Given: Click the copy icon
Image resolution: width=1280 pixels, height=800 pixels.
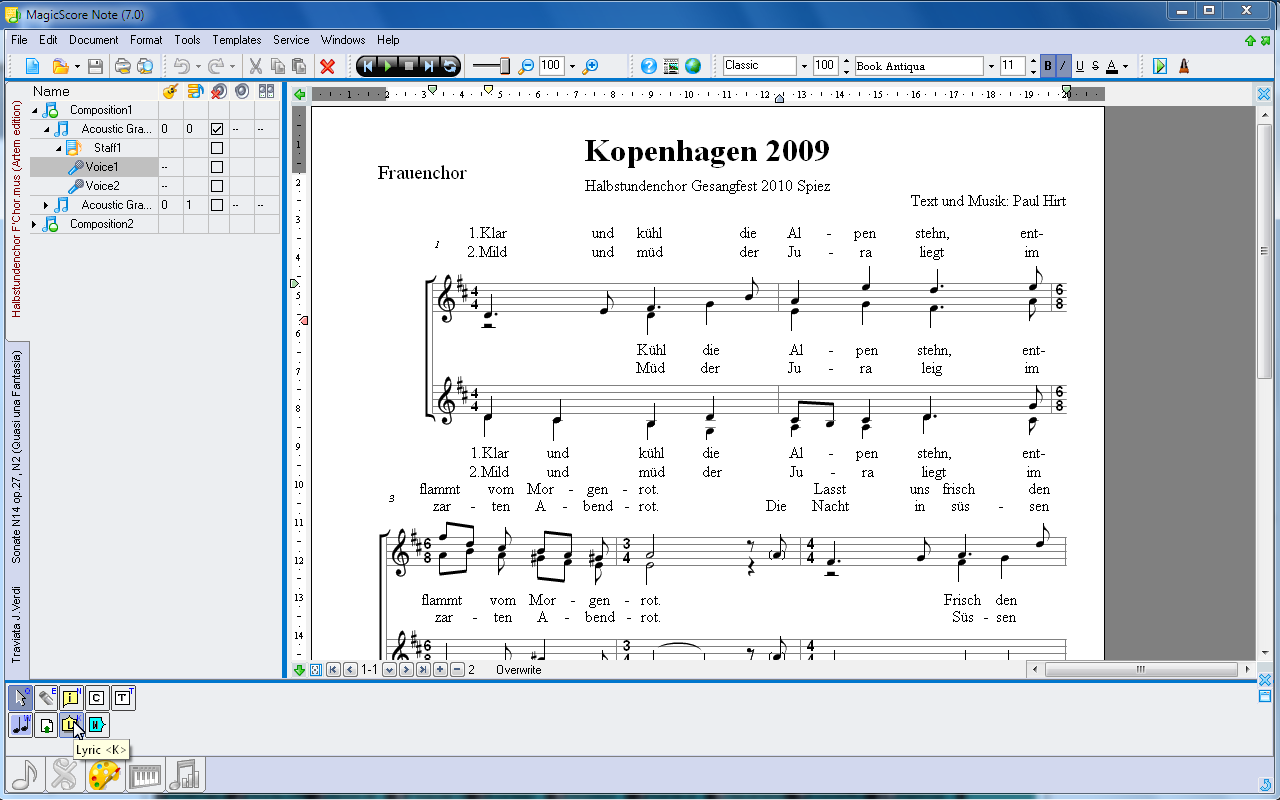Looking at the screenshot, I should click(277, 66).
